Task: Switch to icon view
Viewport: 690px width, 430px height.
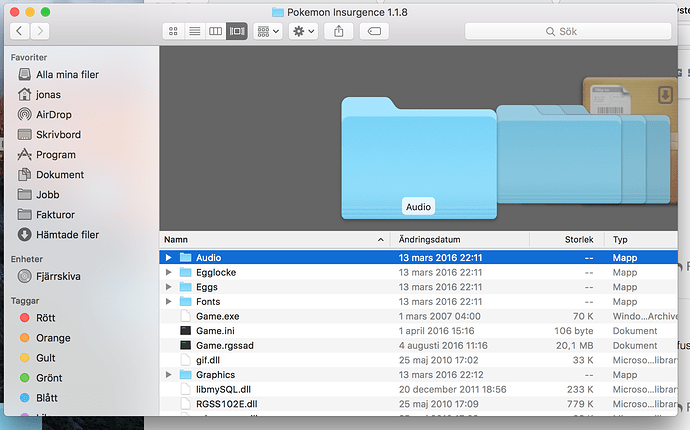Action: tap(173, 31)
